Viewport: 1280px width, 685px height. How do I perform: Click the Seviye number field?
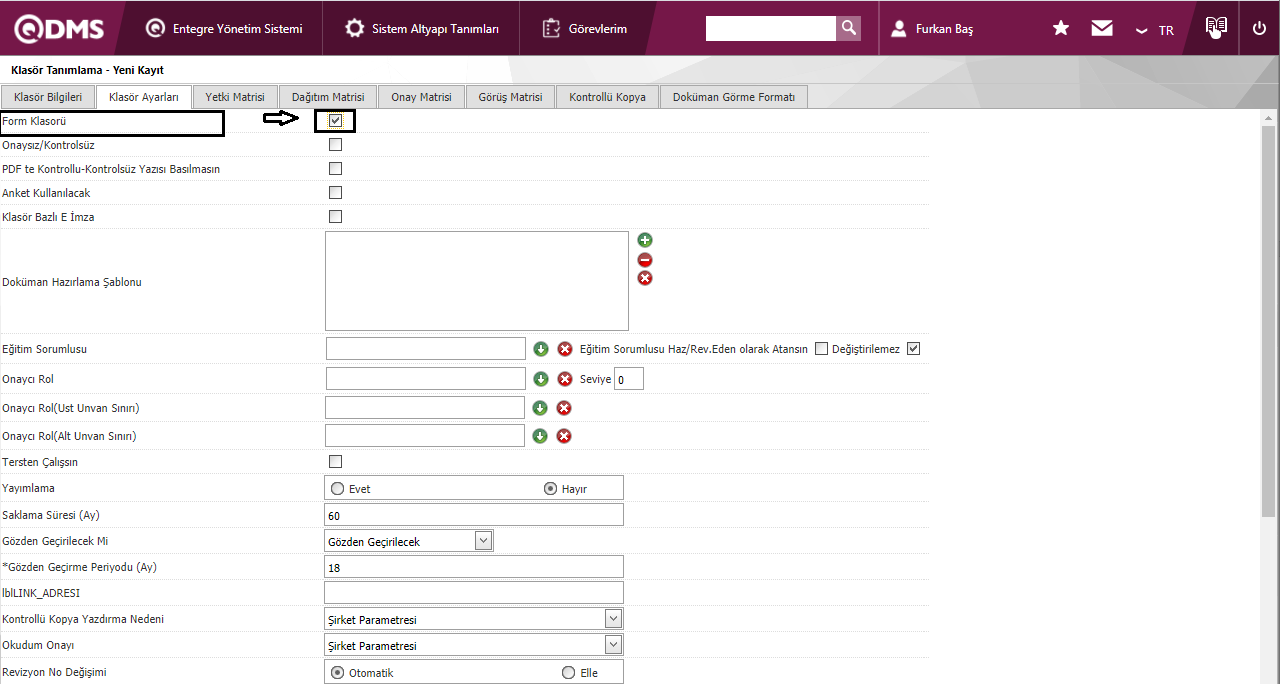click(x=629, y=379)
